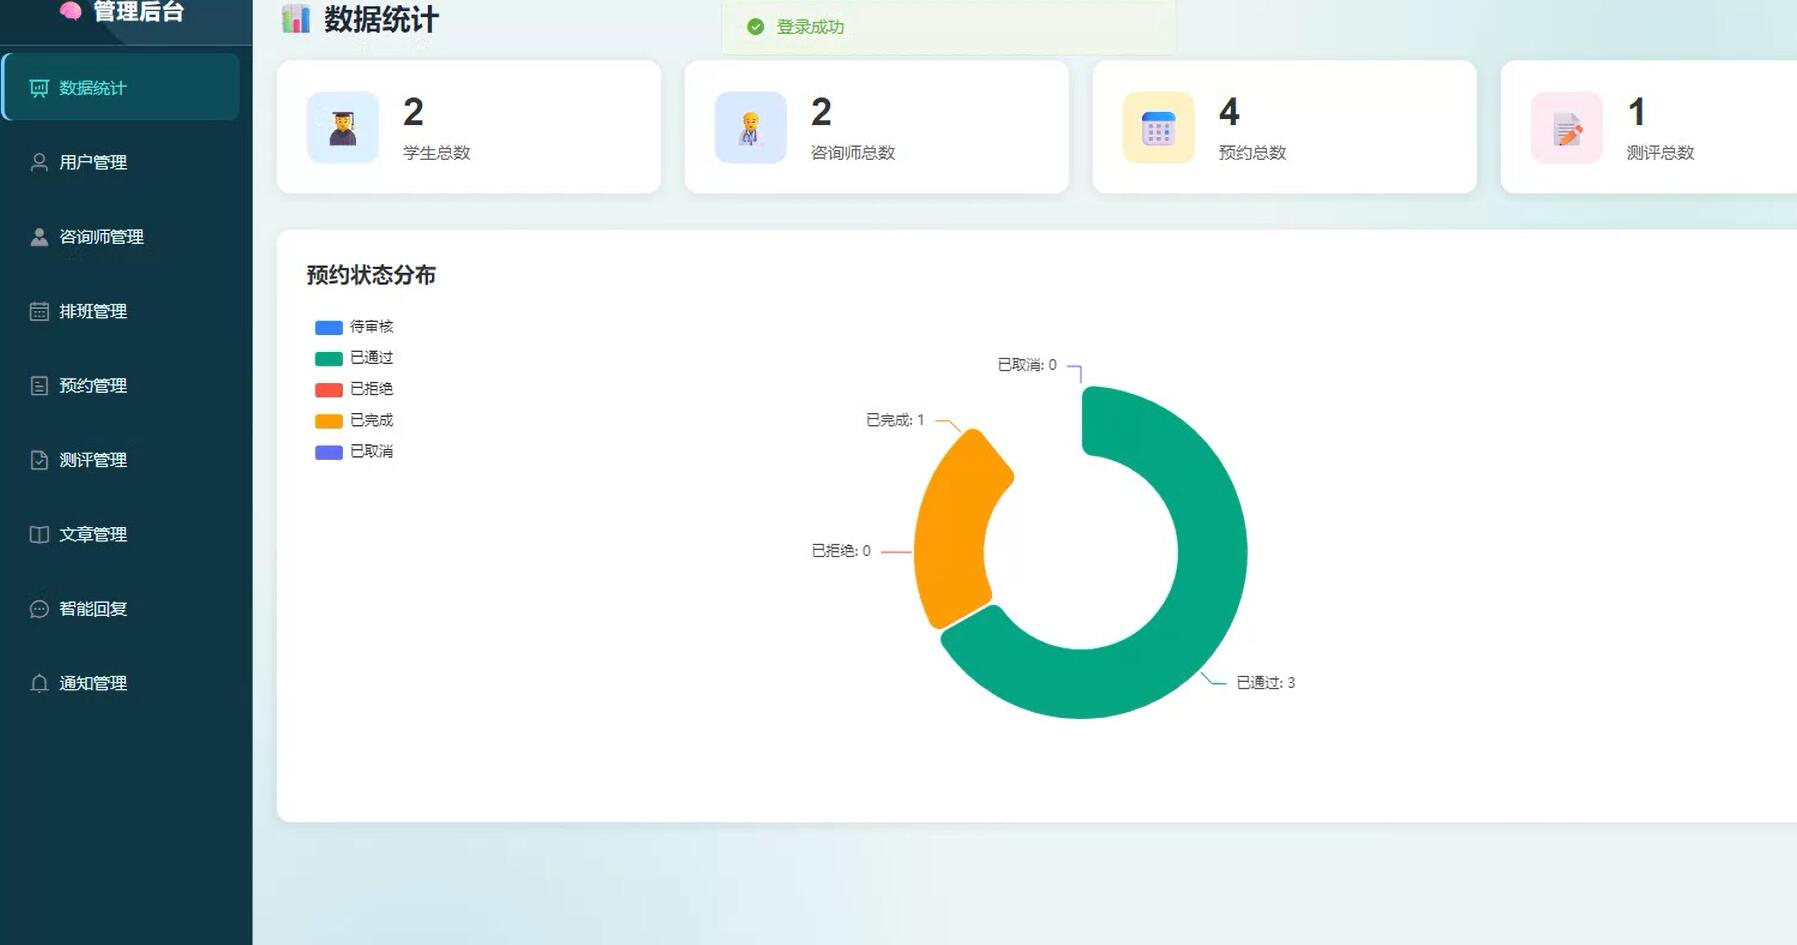The image size is (1797, 945).
Task: Click the green check icon in 登录成功 toast
Action: (x=756, y=27)
